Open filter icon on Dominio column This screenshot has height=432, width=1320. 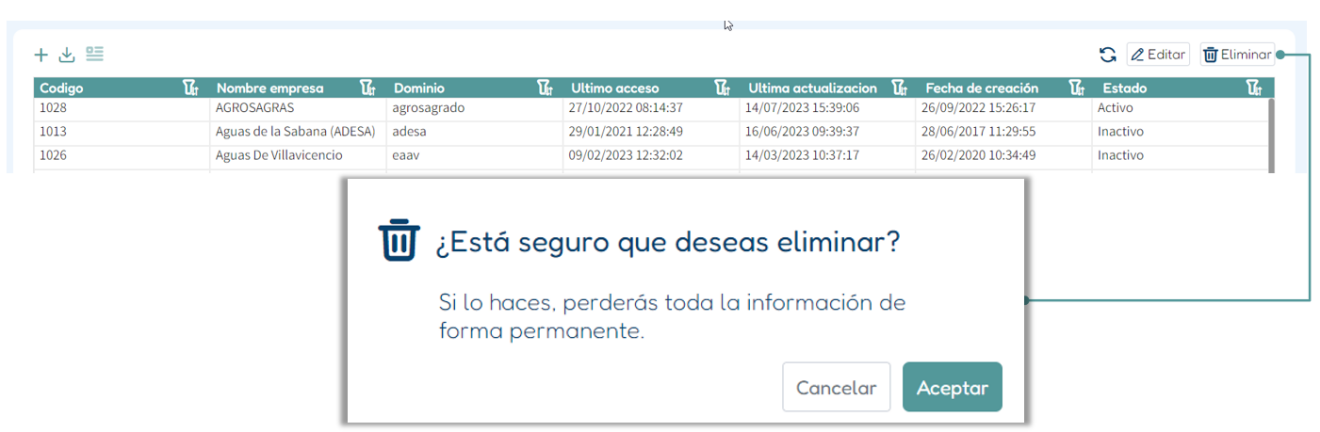(546, 88)
